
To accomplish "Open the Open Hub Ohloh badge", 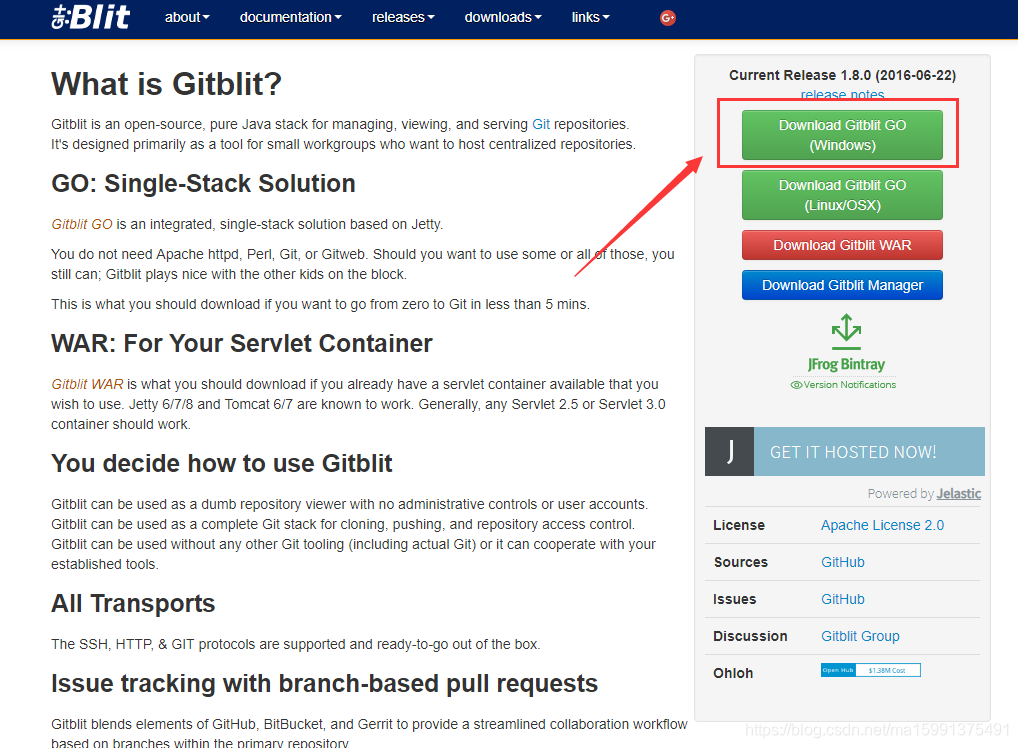I will [871, 670].
